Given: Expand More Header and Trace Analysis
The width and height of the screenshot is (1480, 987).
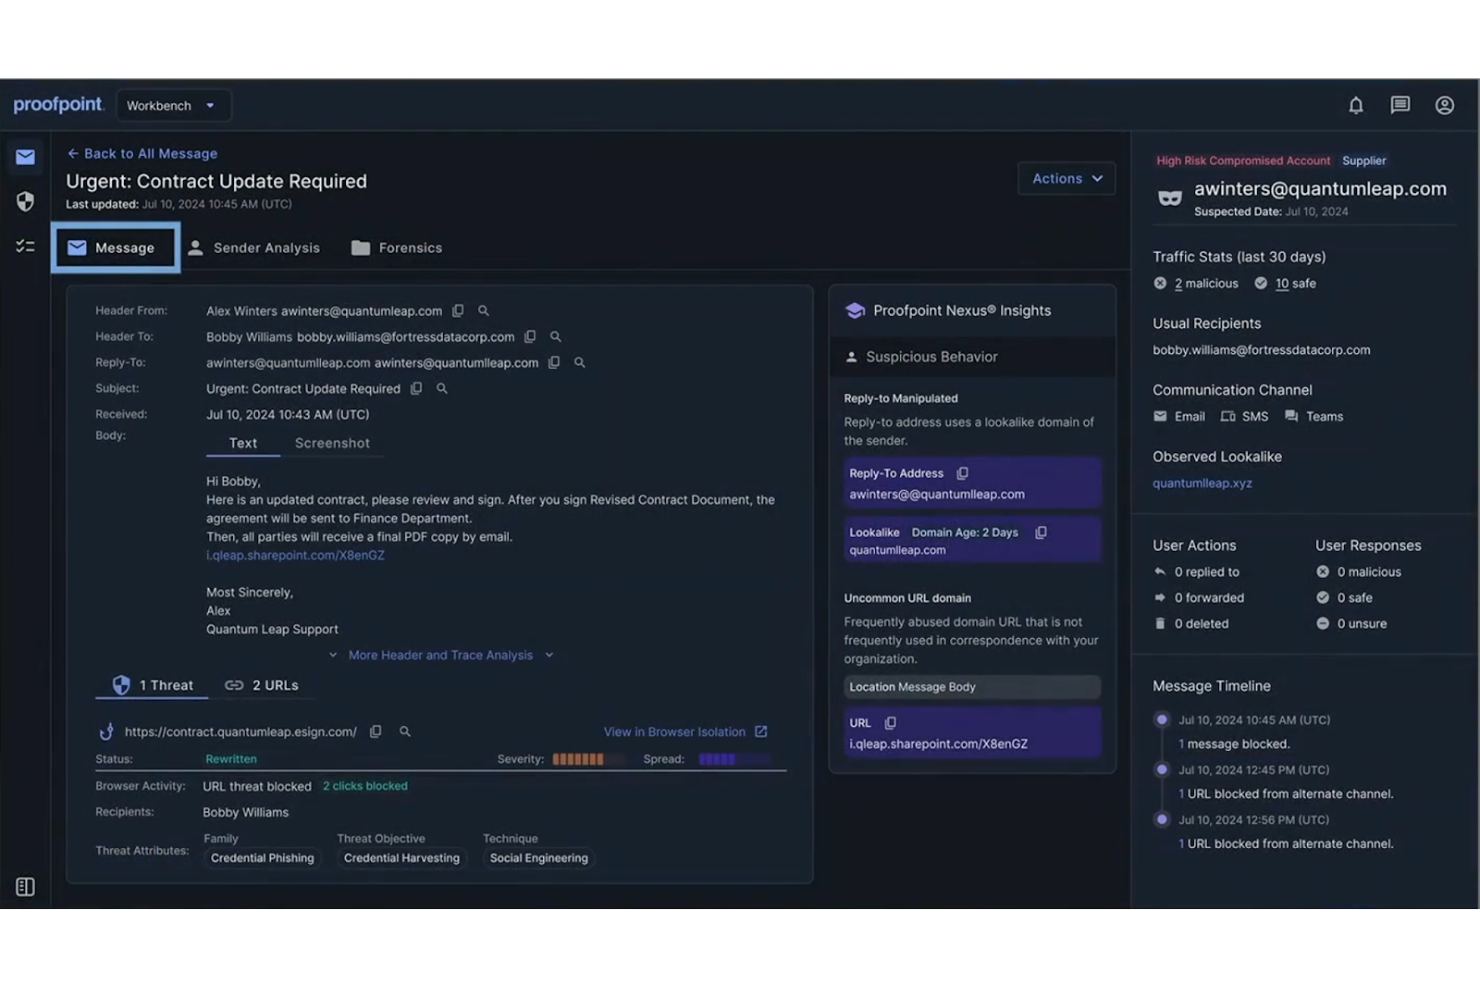Looking at the screenshot, I should [440, 655].
